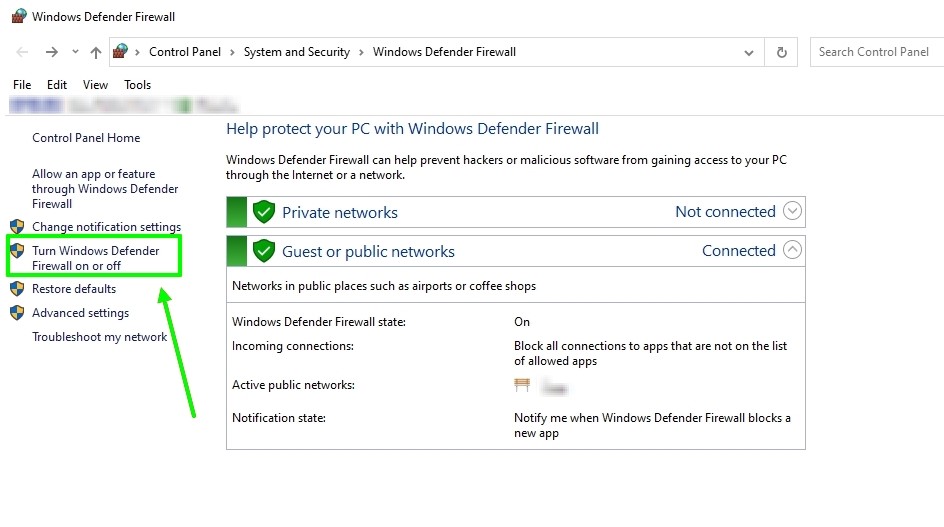
Task: Open Advanced settings link
Action: click(81, 313)
